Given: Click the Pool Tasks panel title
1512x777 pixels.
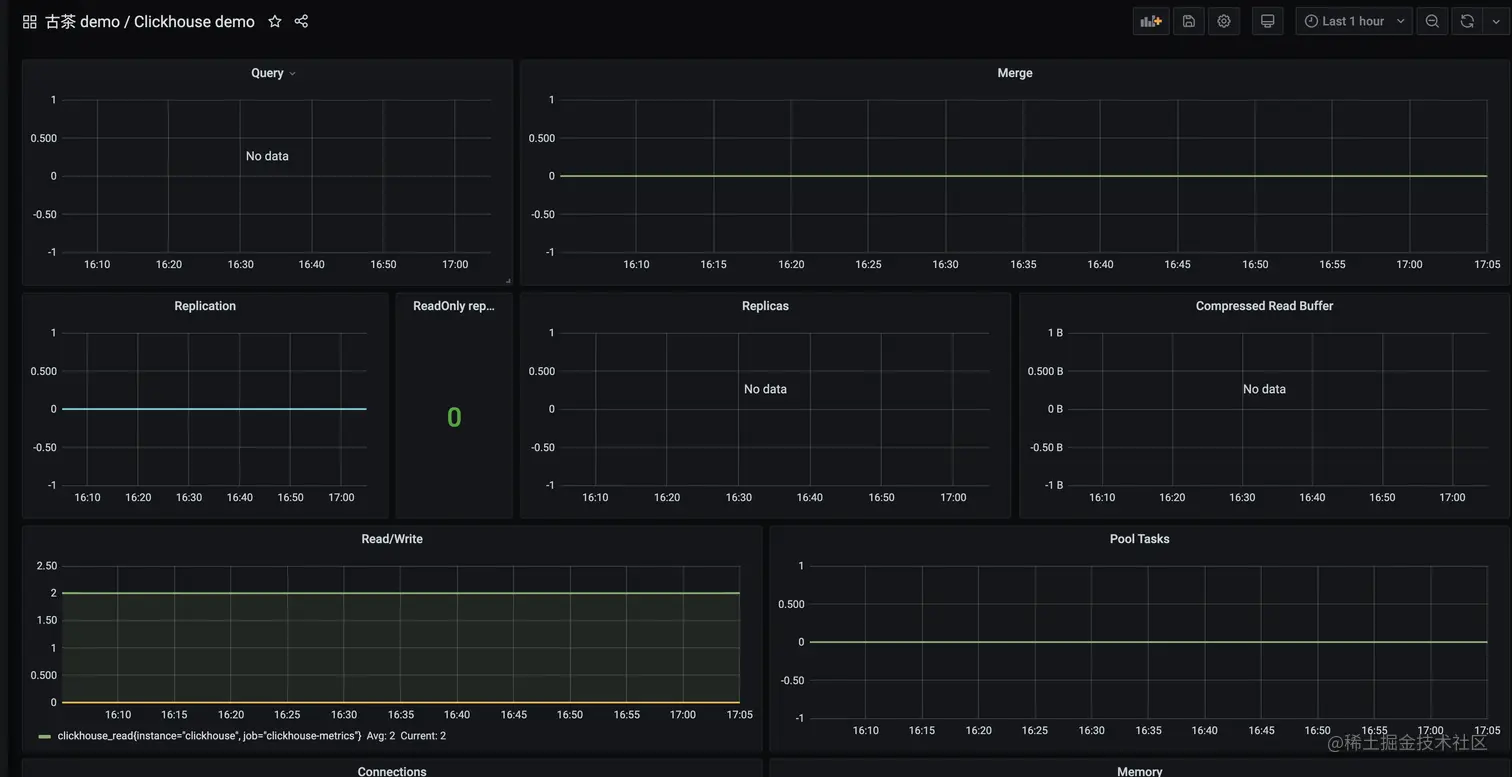Looking at the screenshot, I should click(x=1139, y=539).
